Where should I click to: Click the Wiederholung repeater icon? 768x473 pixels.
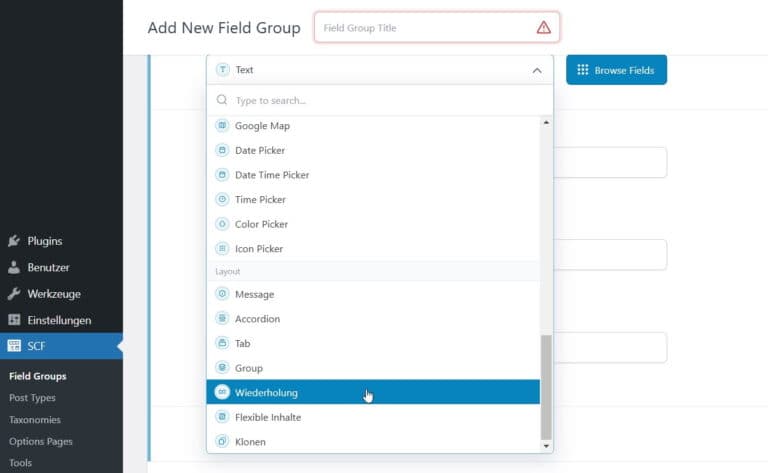click(x=222, y=392)
